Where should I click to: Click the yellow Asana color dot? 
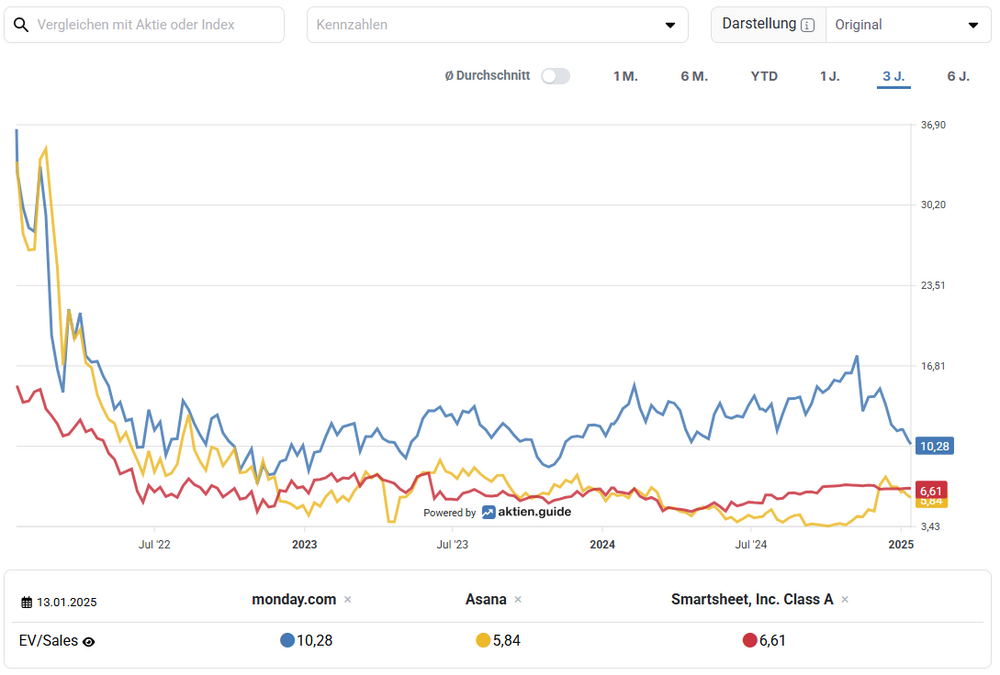tap(483, 641)
